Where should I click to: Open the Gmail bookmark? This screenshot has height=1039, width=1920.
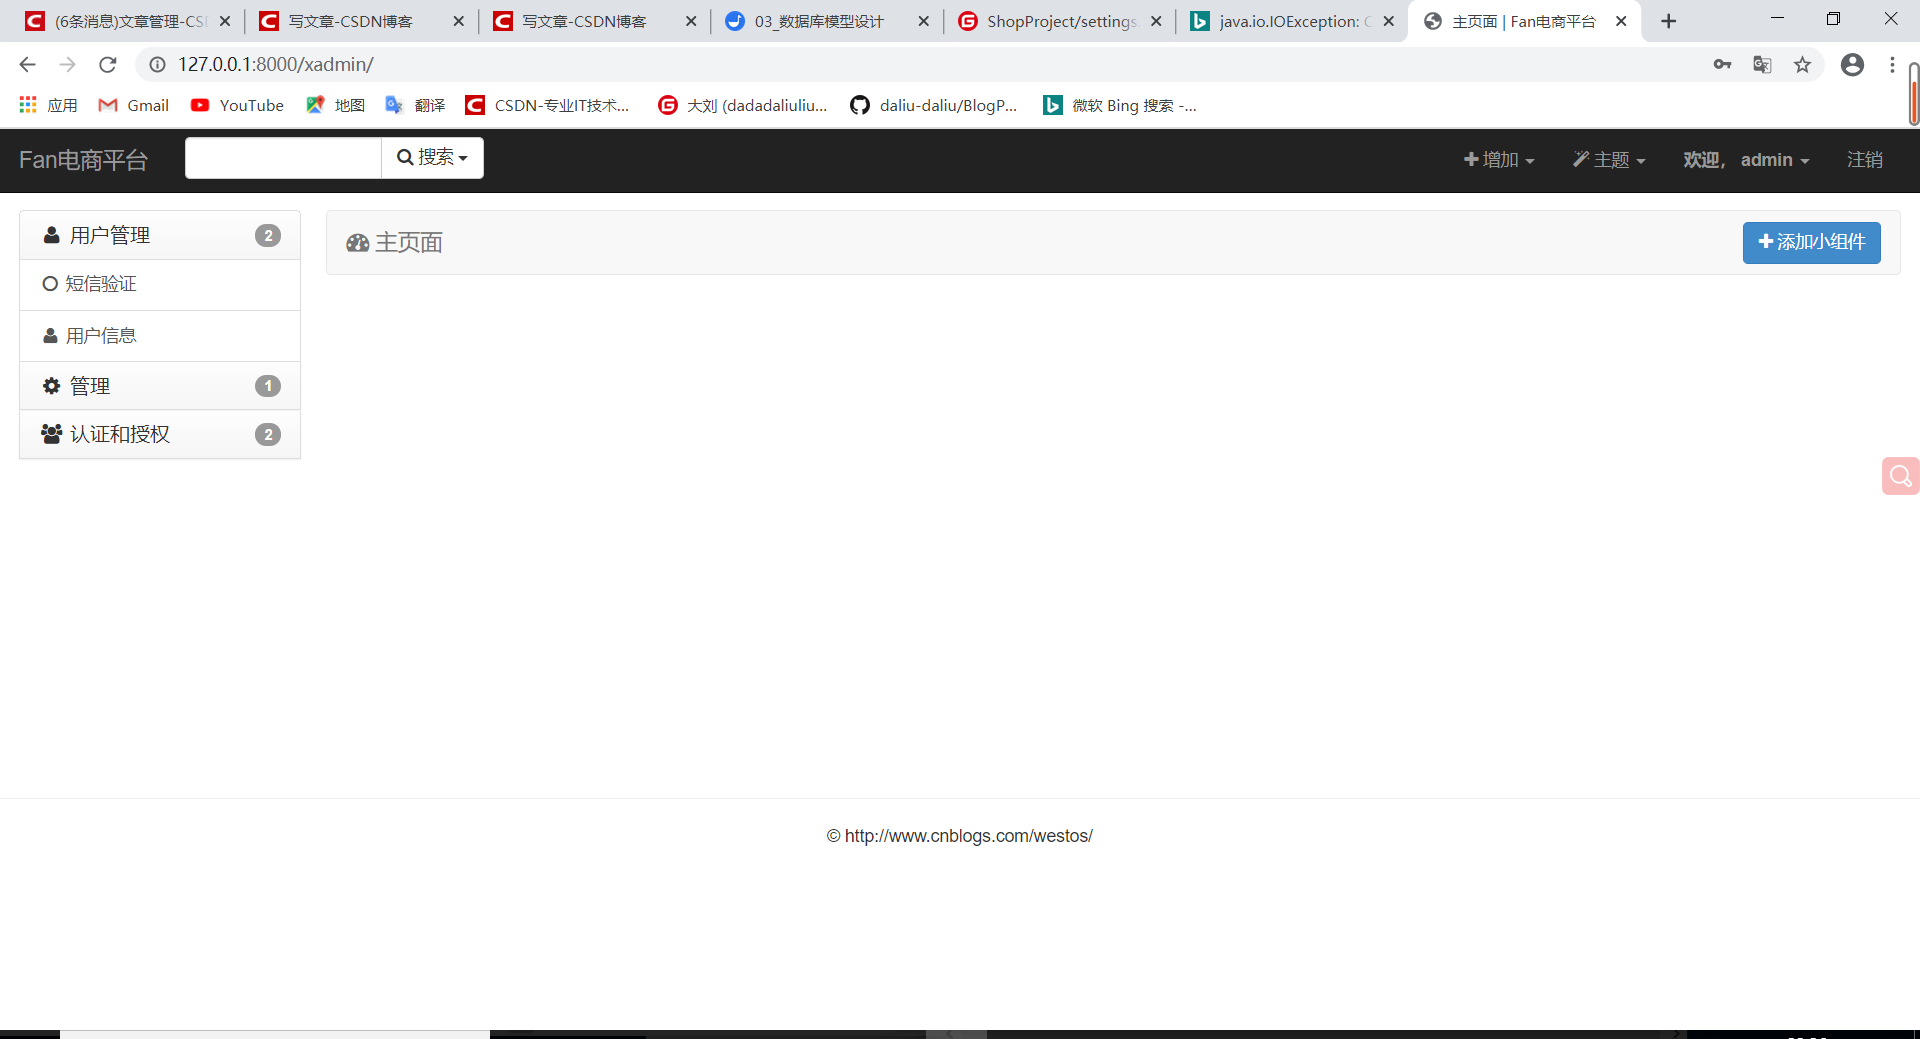coord(133,105)
